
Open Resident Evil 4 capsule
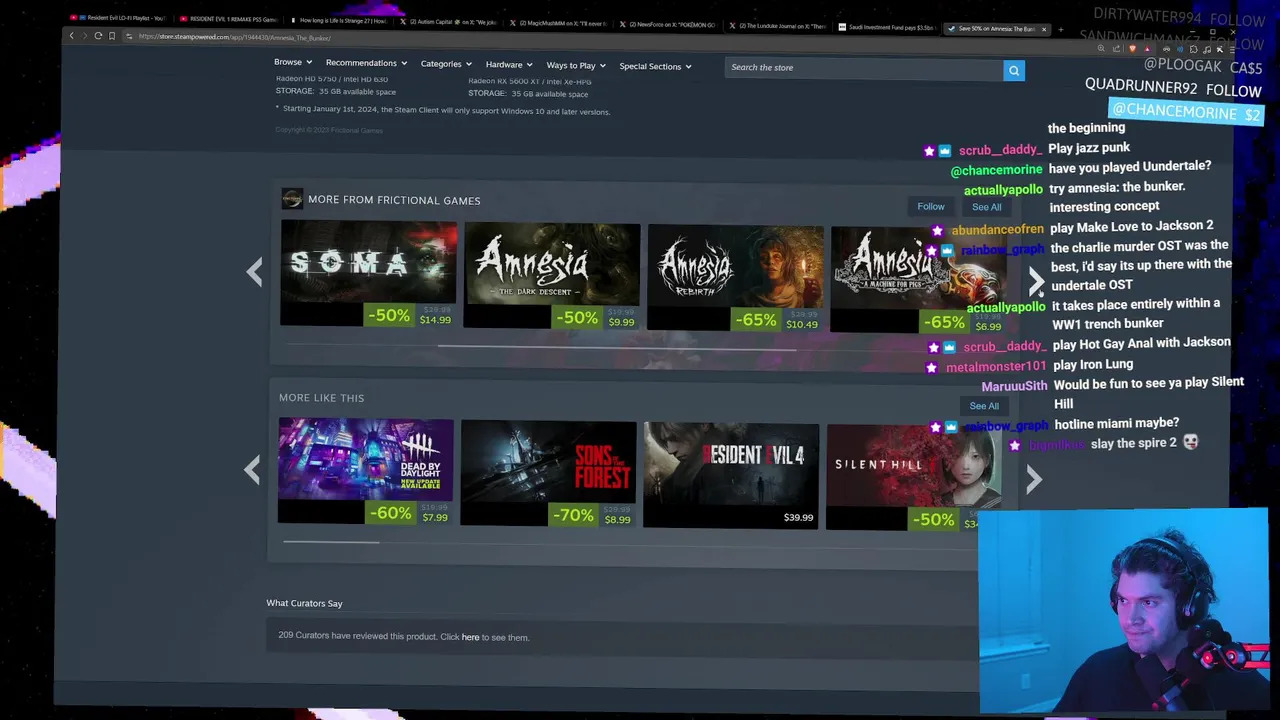click(x=731, y=475)
